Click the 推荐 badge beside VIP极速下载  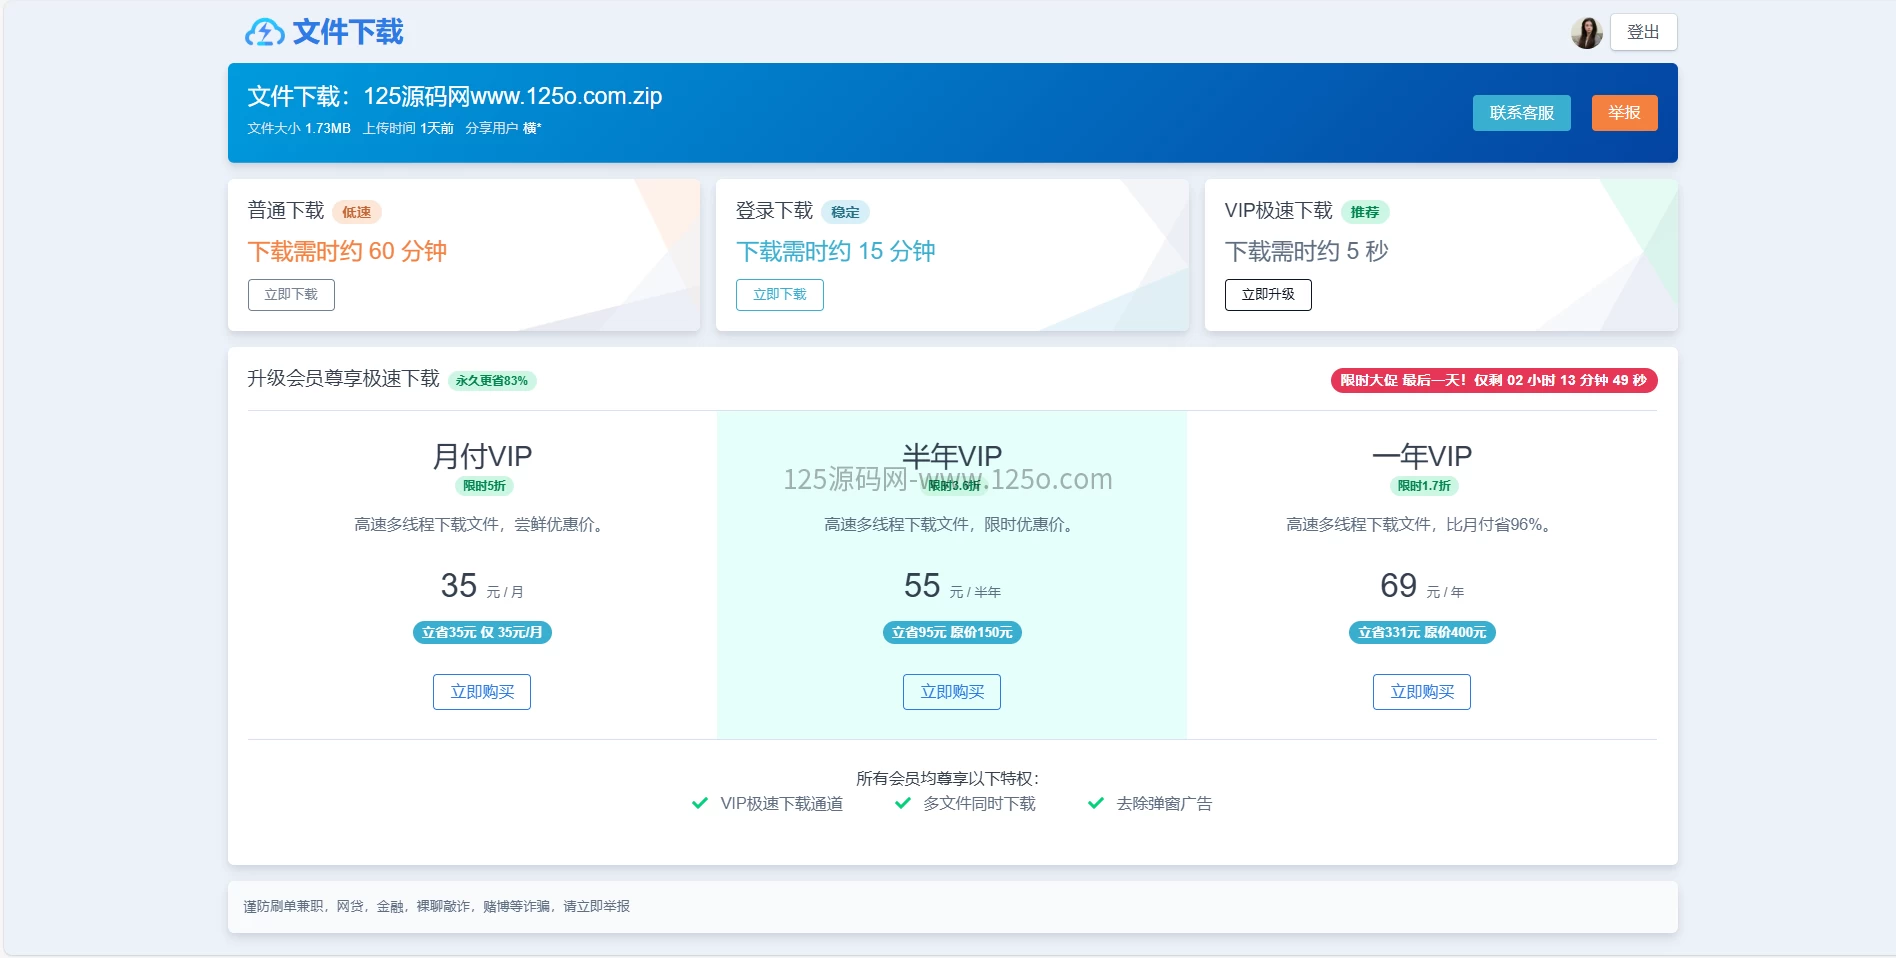point(1364,212)
